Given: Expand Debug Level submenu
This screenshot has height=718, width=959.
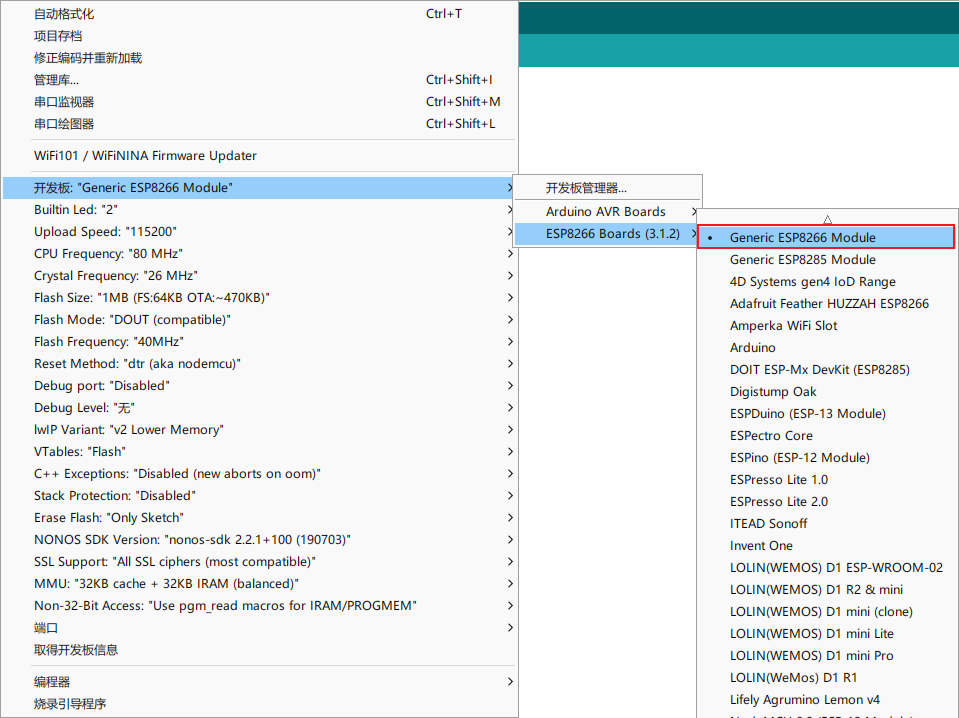Looking at the screenshot, I should click(x=260, y=408).
